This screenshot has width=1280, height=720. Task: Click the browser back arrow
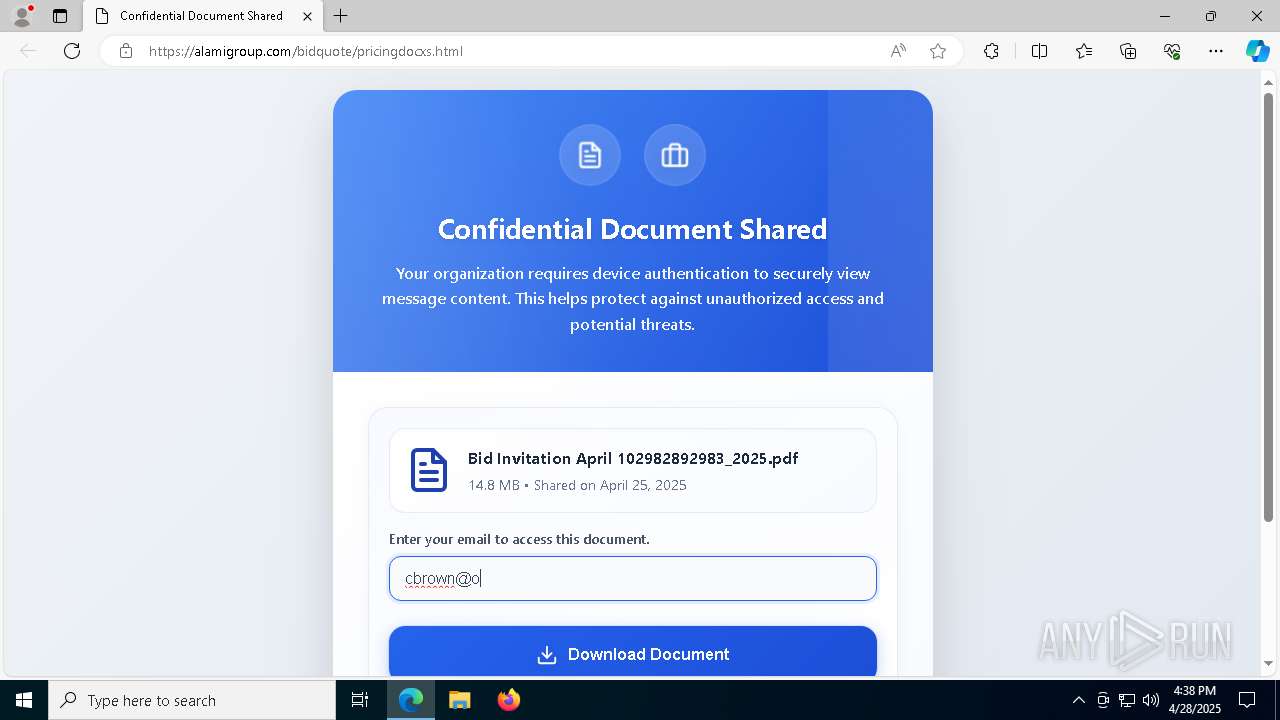tap(28, 51)
